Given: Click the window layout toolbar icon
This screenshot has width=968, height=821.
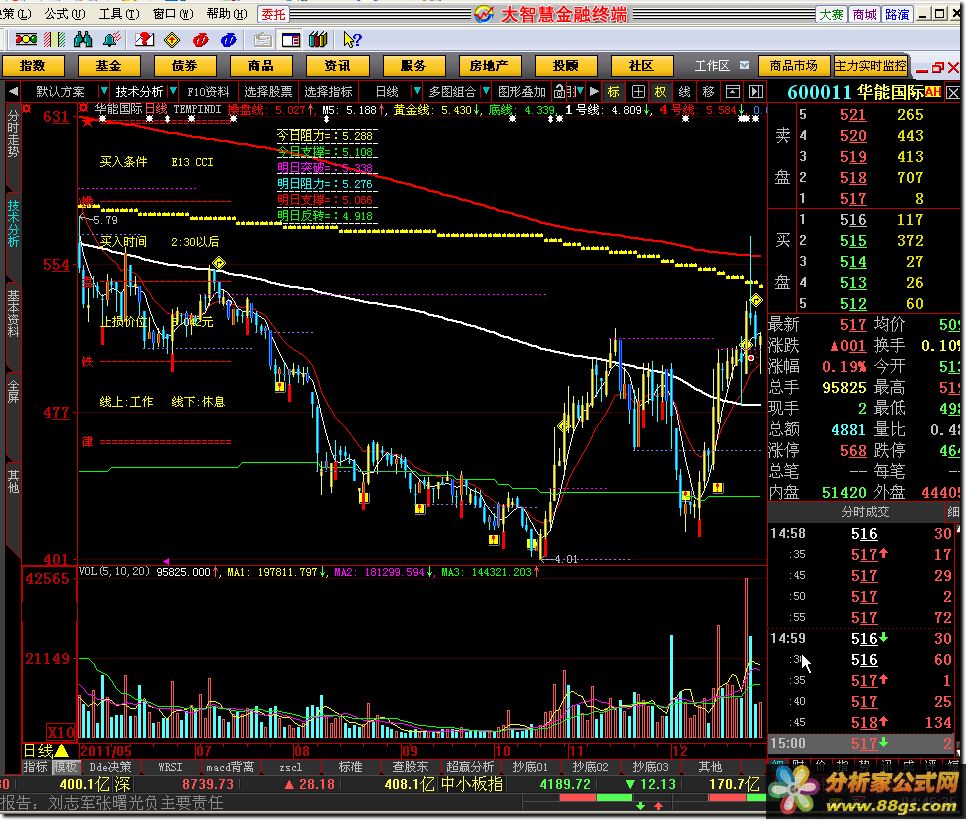Looking at the screenshot, I should pos(291,40).
